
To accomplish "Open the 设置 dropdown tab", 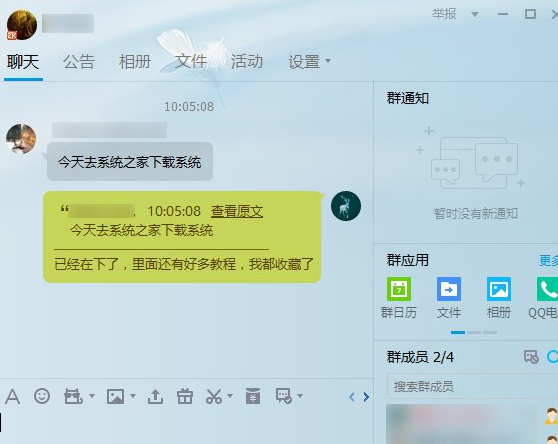I will (309, 62).
